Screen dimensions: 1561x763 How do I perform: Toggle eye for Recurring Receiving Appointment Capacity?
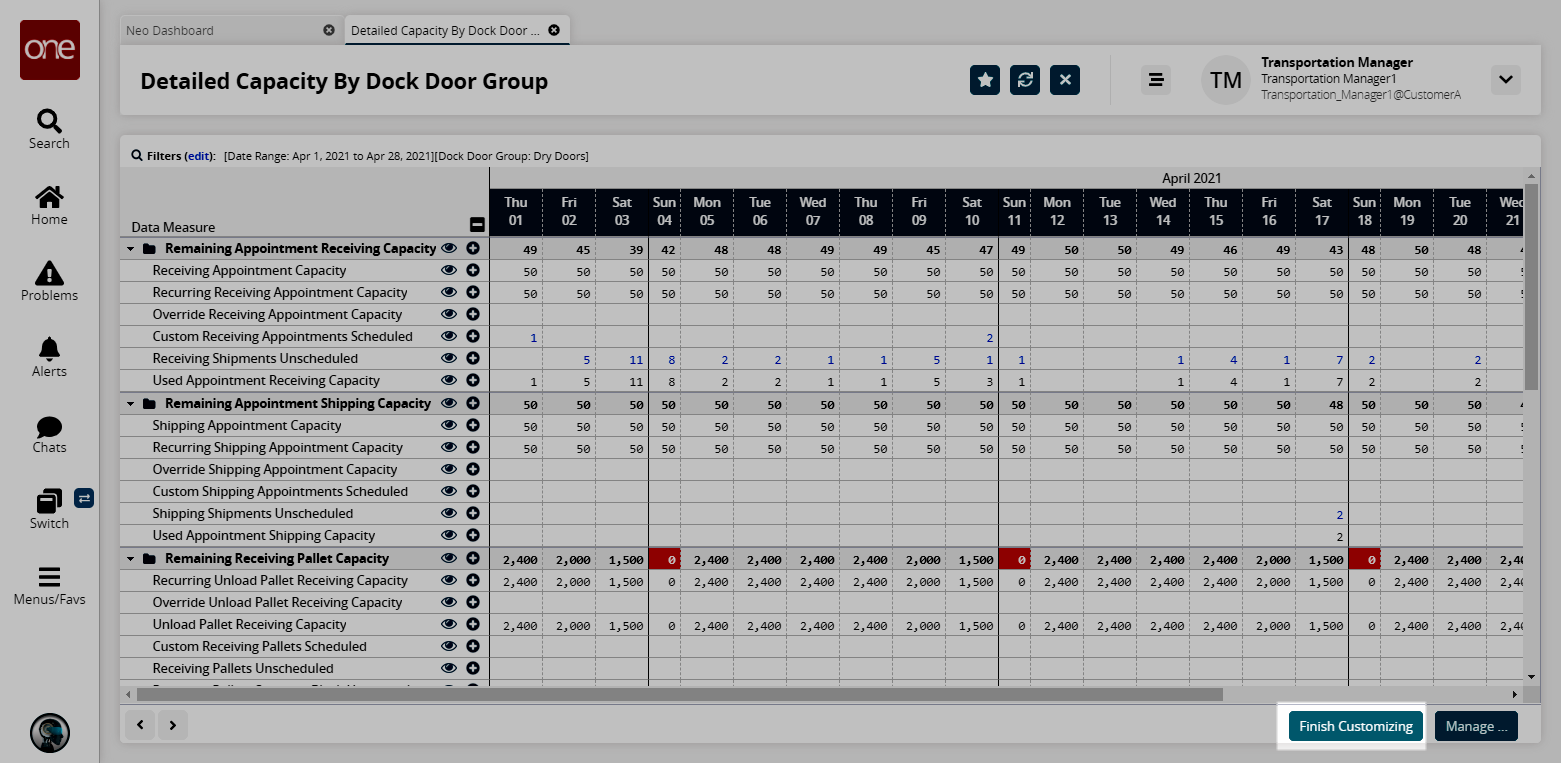coord(449,292)
